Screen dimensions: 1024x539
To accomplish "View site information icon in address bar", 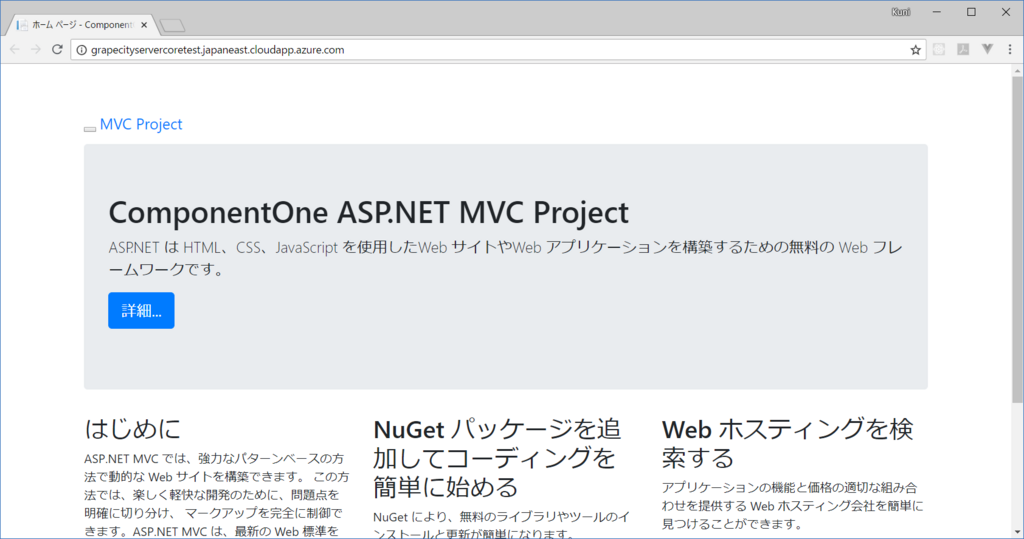I will click(x=82, y=50).
